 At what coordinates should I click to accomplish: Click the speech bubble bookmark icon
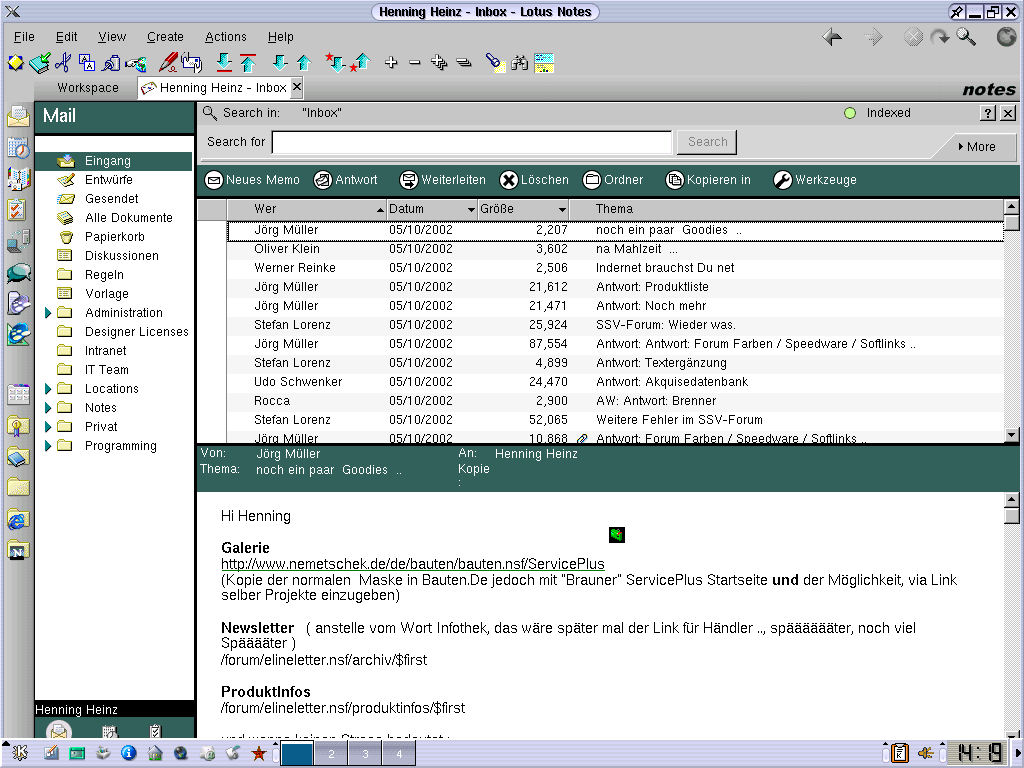pyautogui.click(x=18, y=273)
